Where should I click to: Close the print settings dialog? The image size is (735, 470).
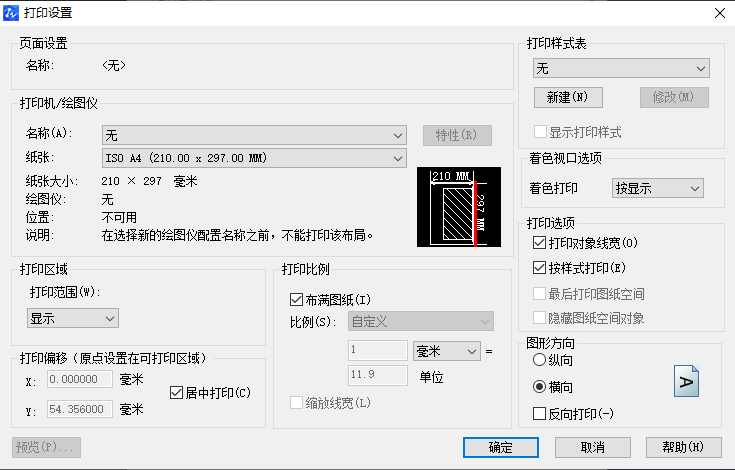point(719,12)
